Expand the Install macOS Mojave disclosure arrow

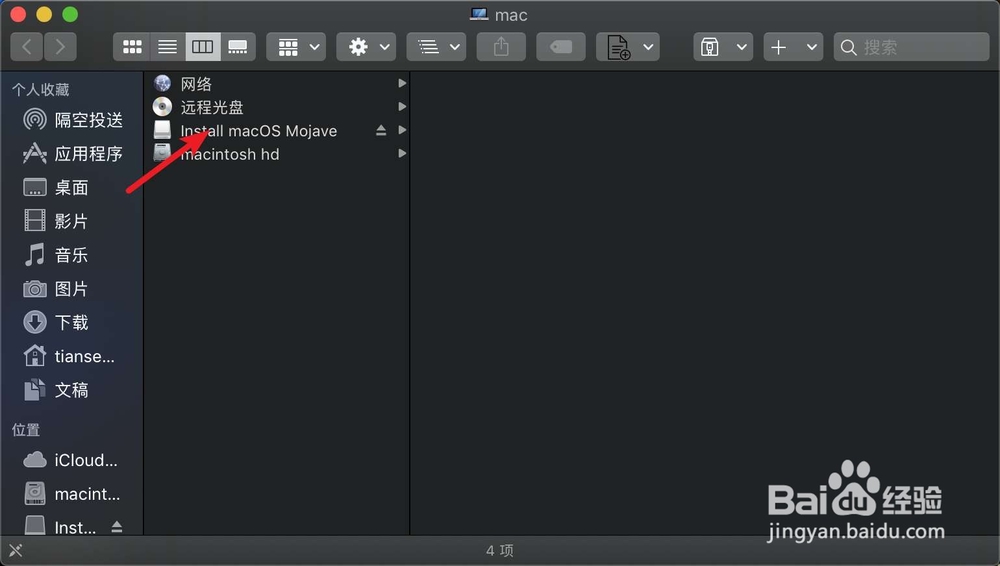pyautogui.click(x=402, y=130)
